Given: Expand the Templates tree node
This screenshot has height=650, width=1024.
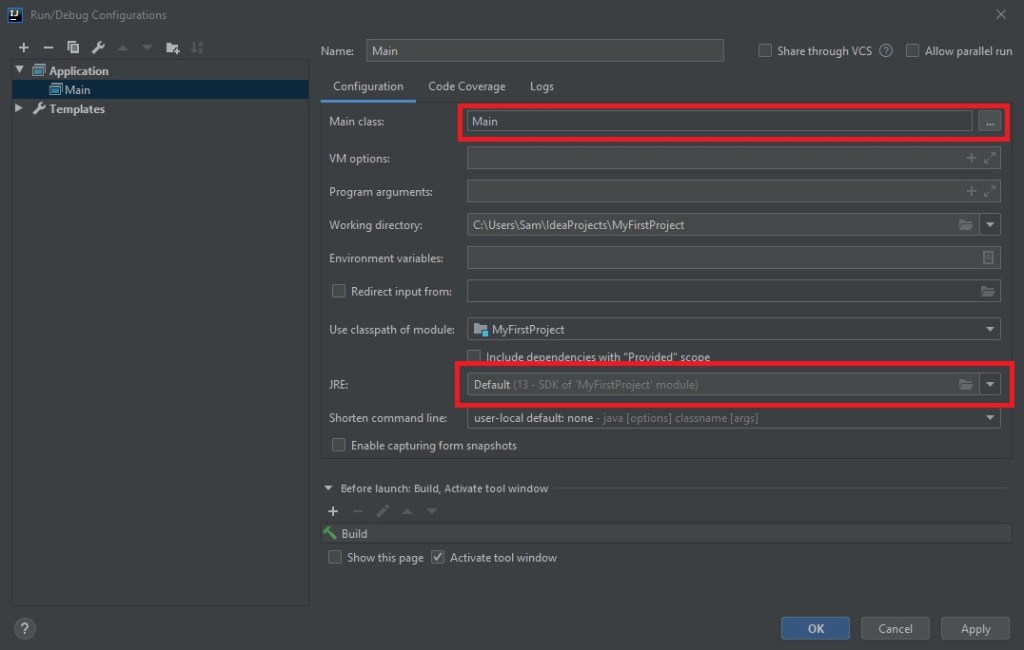Looking at the screenshot, I should pos(19,108).
